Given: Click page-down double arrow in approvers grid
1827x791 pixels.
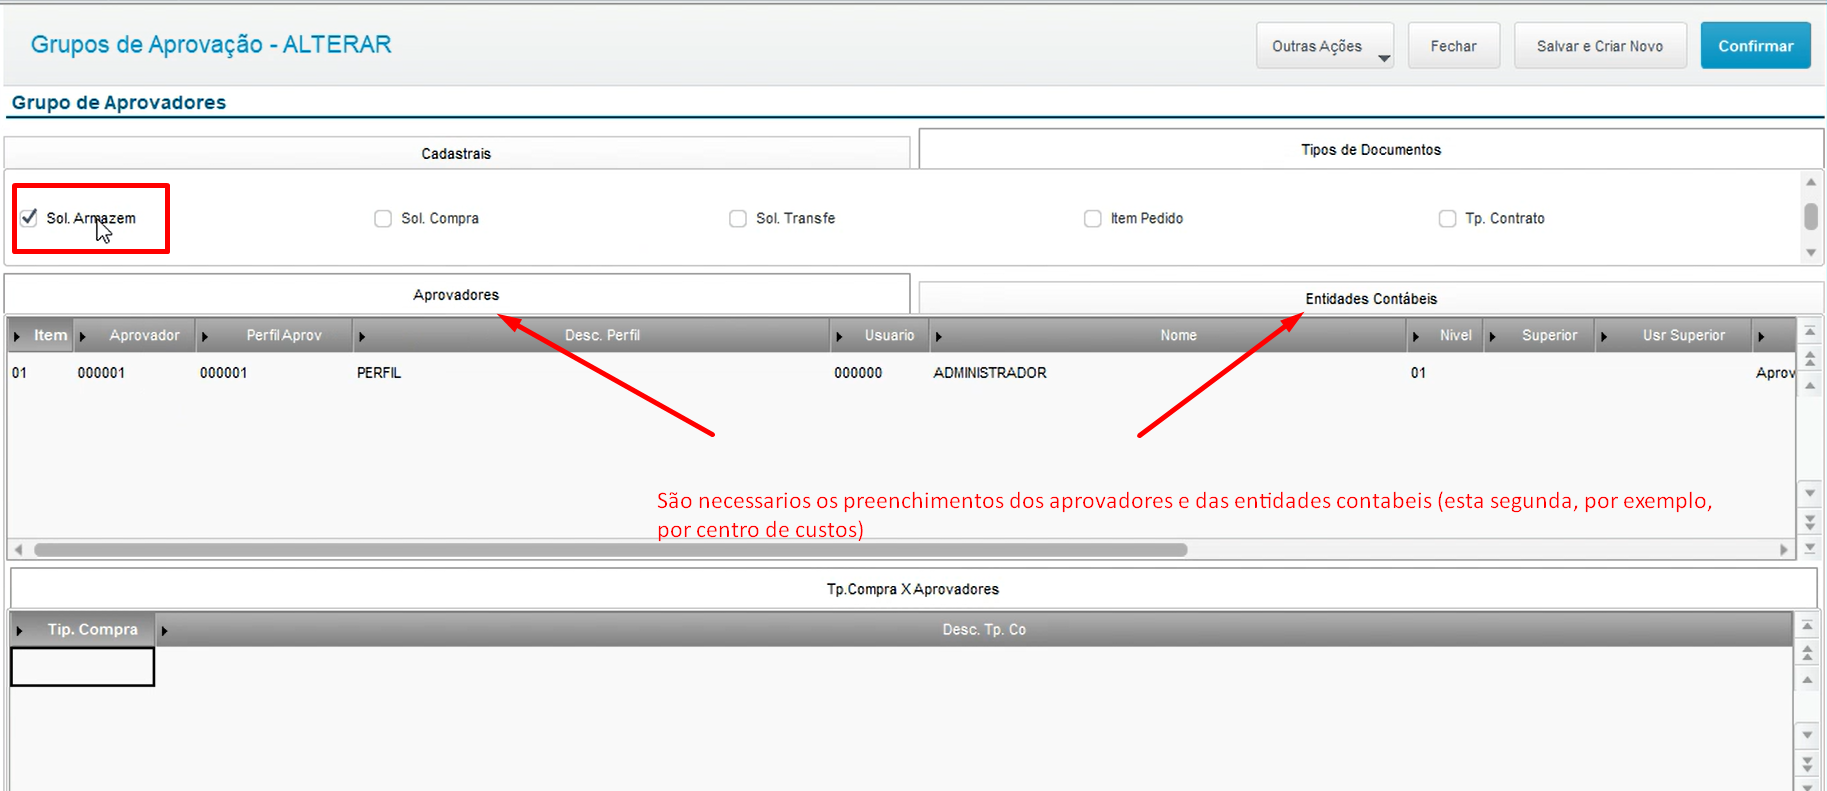Looking at the screenshot, I should [1810, 521].
